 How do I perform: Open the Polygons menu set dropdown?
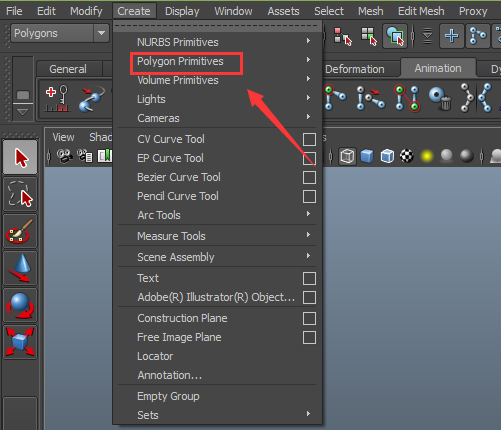[101, 33]
